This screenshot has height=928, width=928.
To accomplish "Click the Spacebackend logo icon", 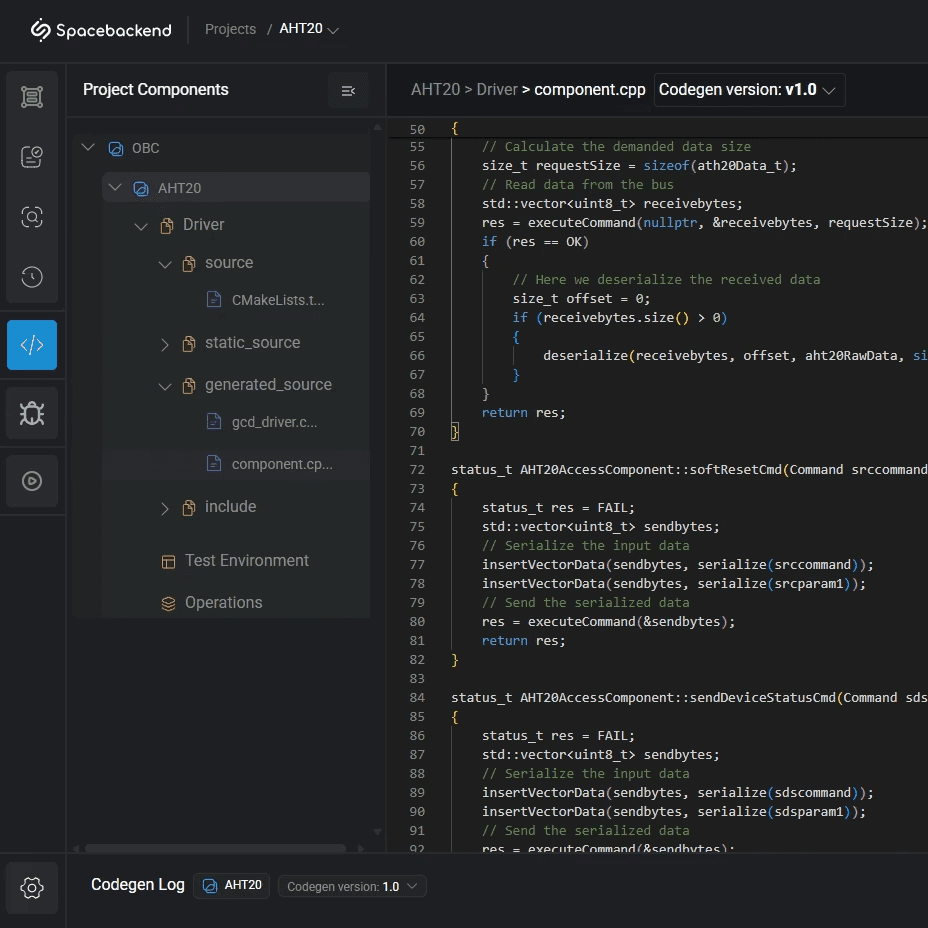I will pos(41,30).
